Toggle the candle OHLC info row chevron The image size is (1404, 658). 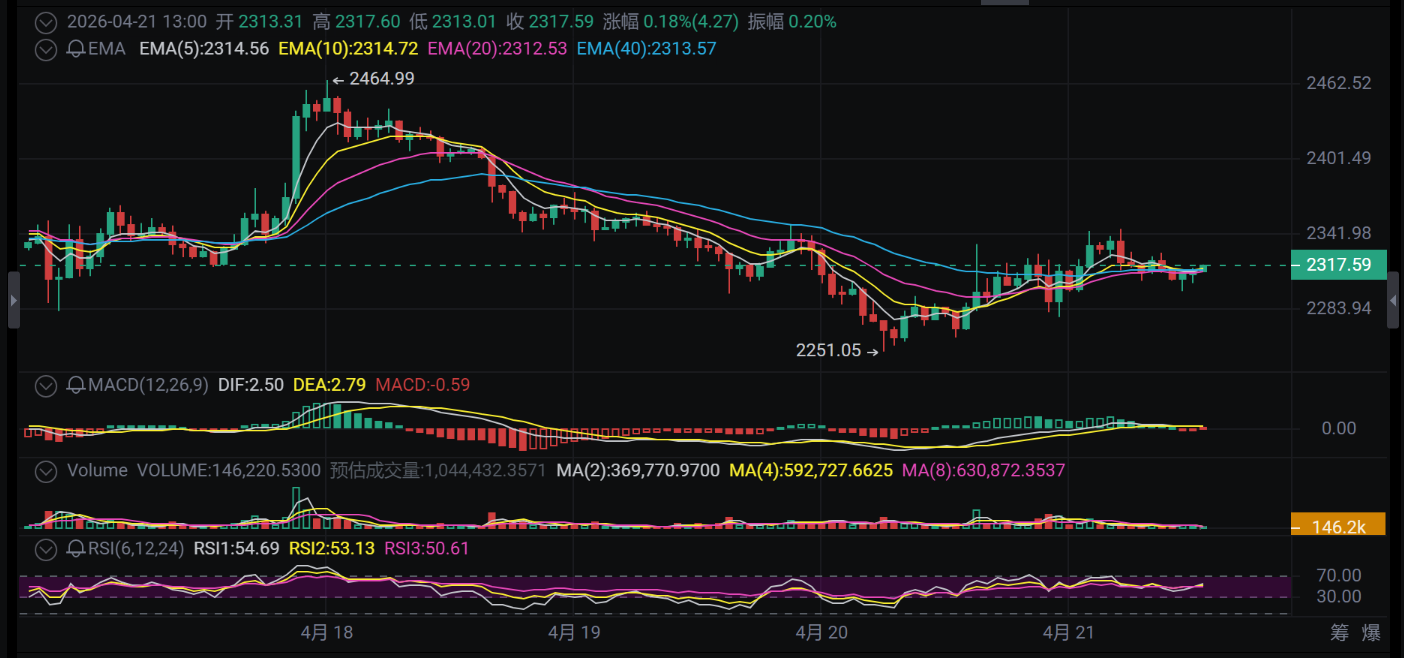click(45, 21)
